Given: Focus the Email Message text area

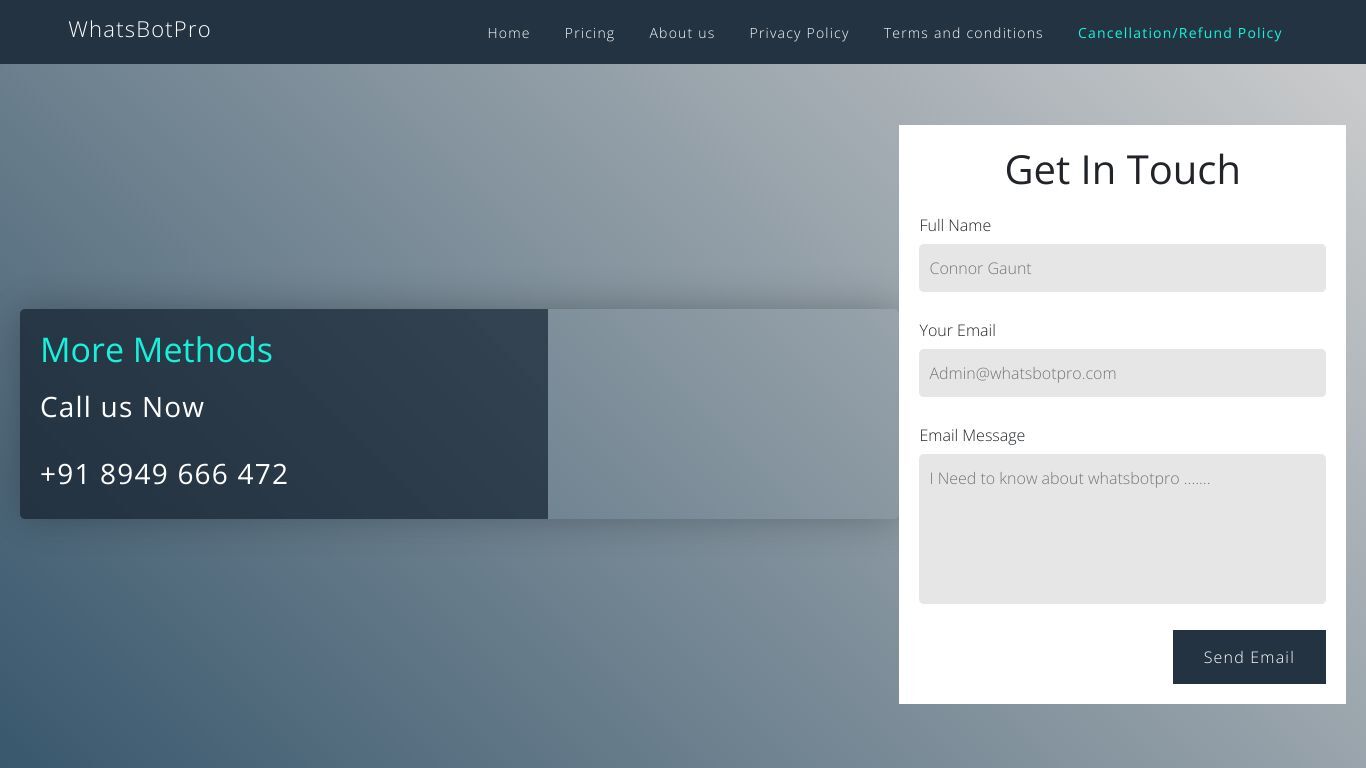Looking at the screenshot, I should (x=1122, y=529).
